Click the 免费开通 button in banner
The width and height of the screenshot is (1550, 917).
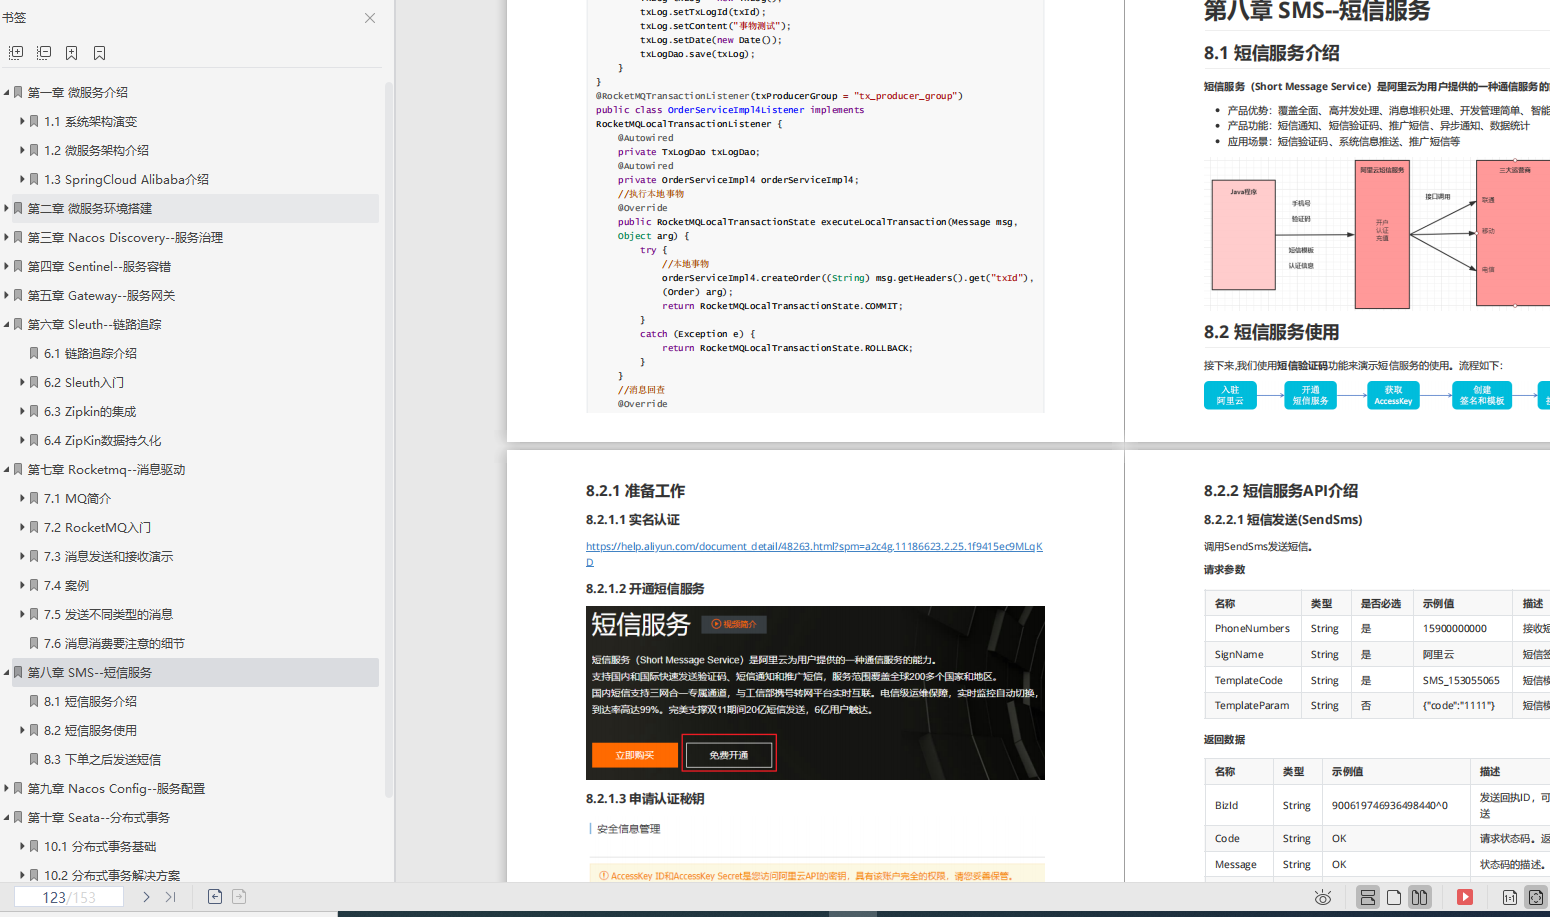point(728,755)
